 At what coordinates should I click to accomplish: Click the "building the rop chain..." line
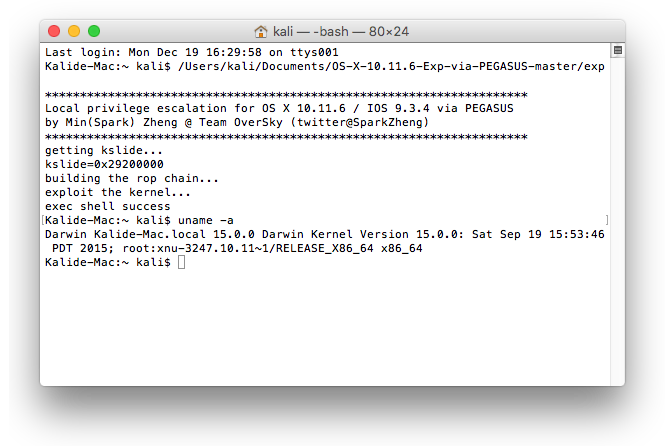pyautogui.click(x=132, y=178)
